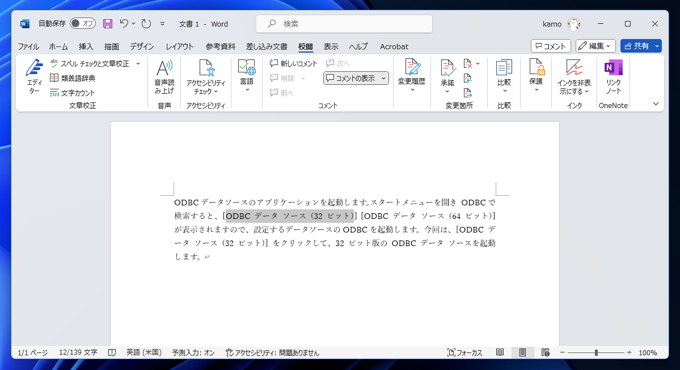Open the Track Changes button
680x370 pixels.
[412, 76]
